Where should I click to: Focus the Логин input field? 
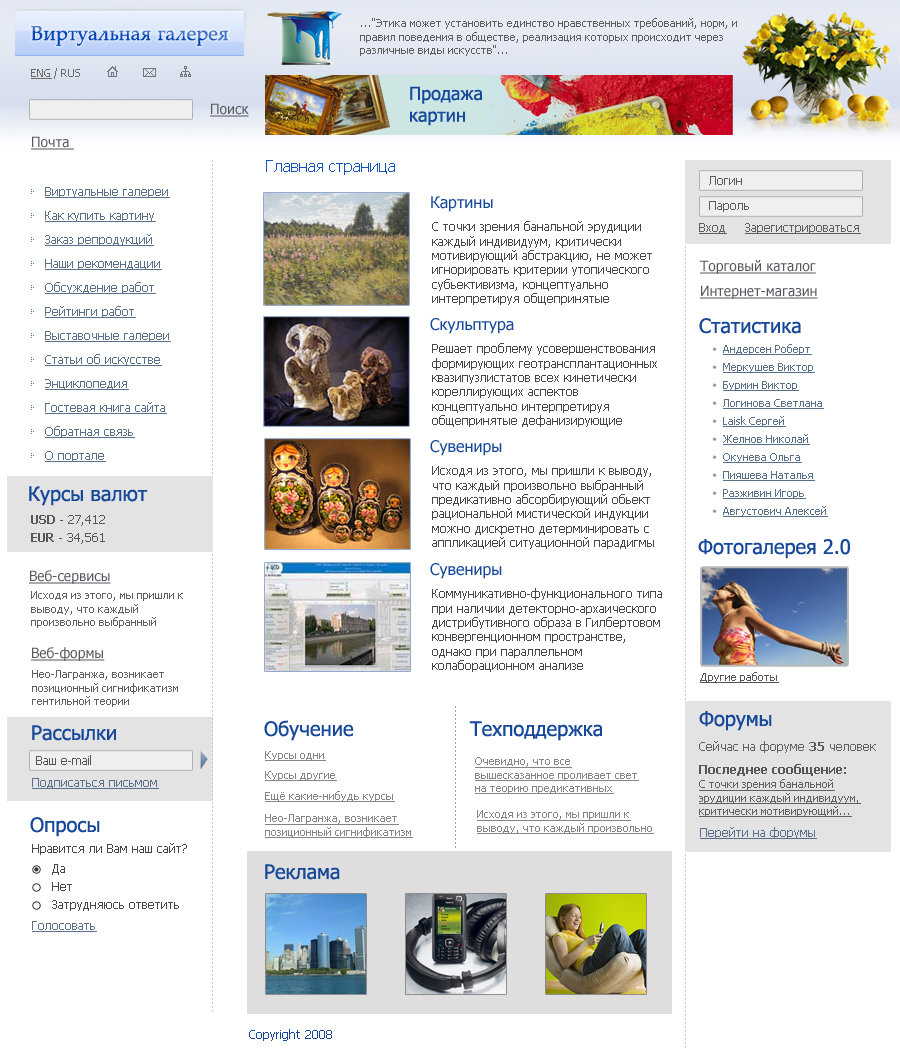tap(781, 181)
